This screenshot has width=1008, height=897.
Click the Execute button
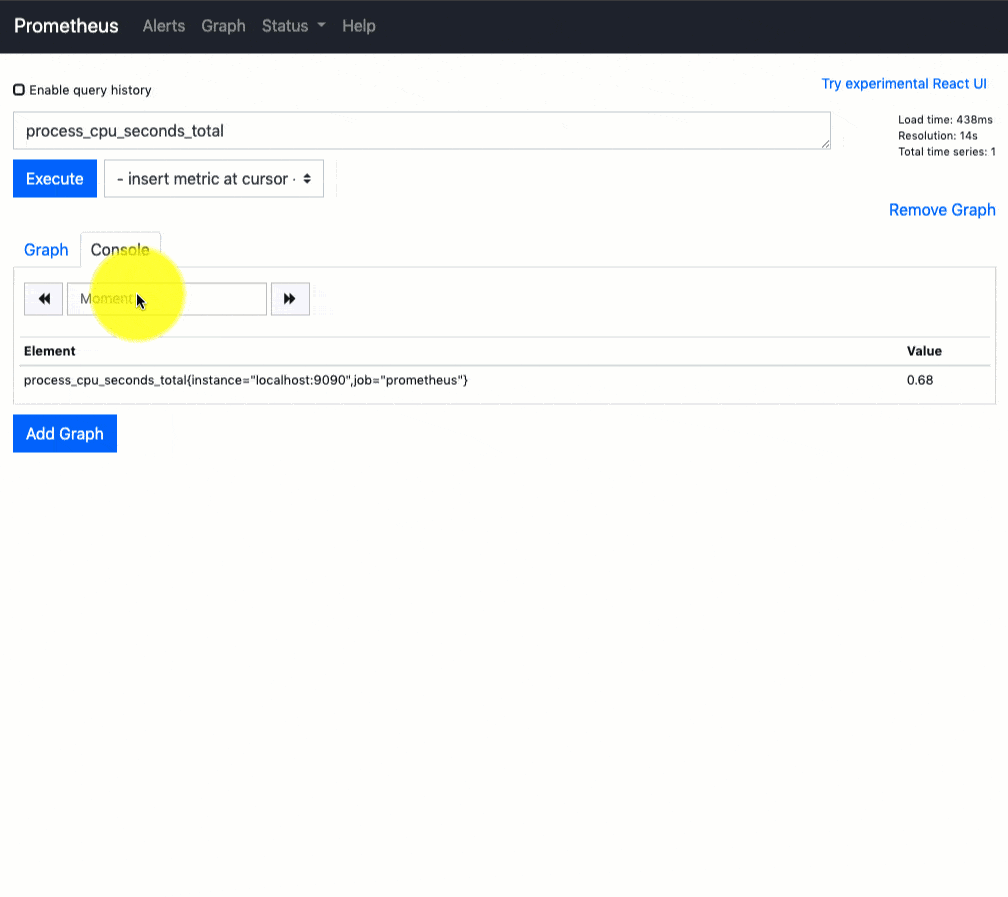[54, 178]
